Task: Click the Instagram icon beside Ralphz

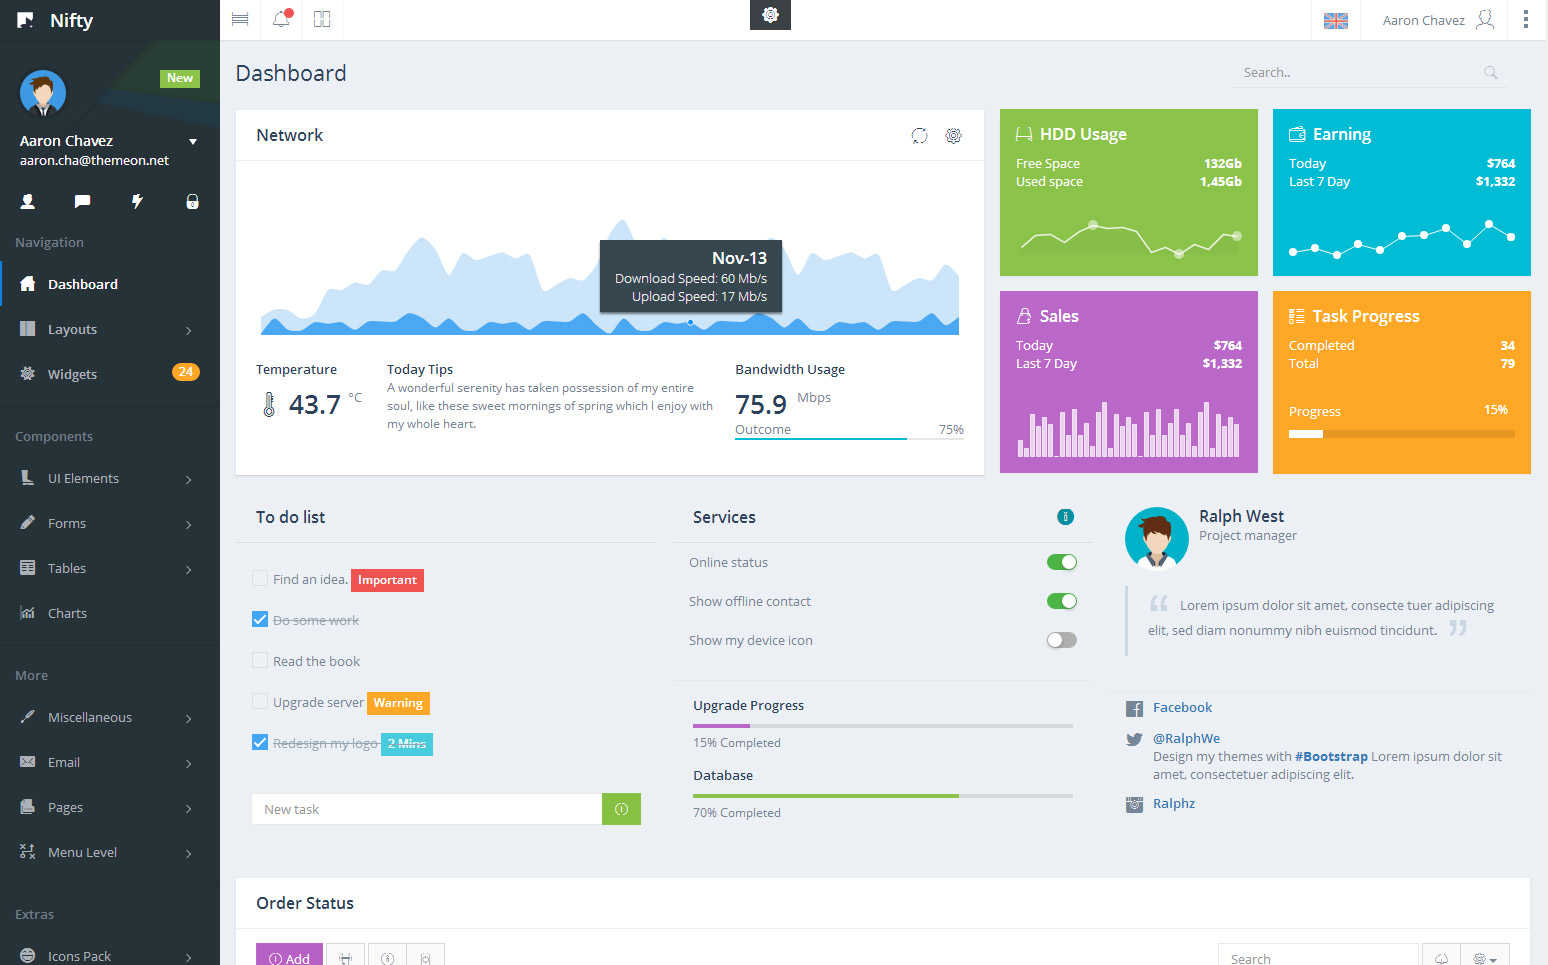Action: click(x=1134, y=804)
